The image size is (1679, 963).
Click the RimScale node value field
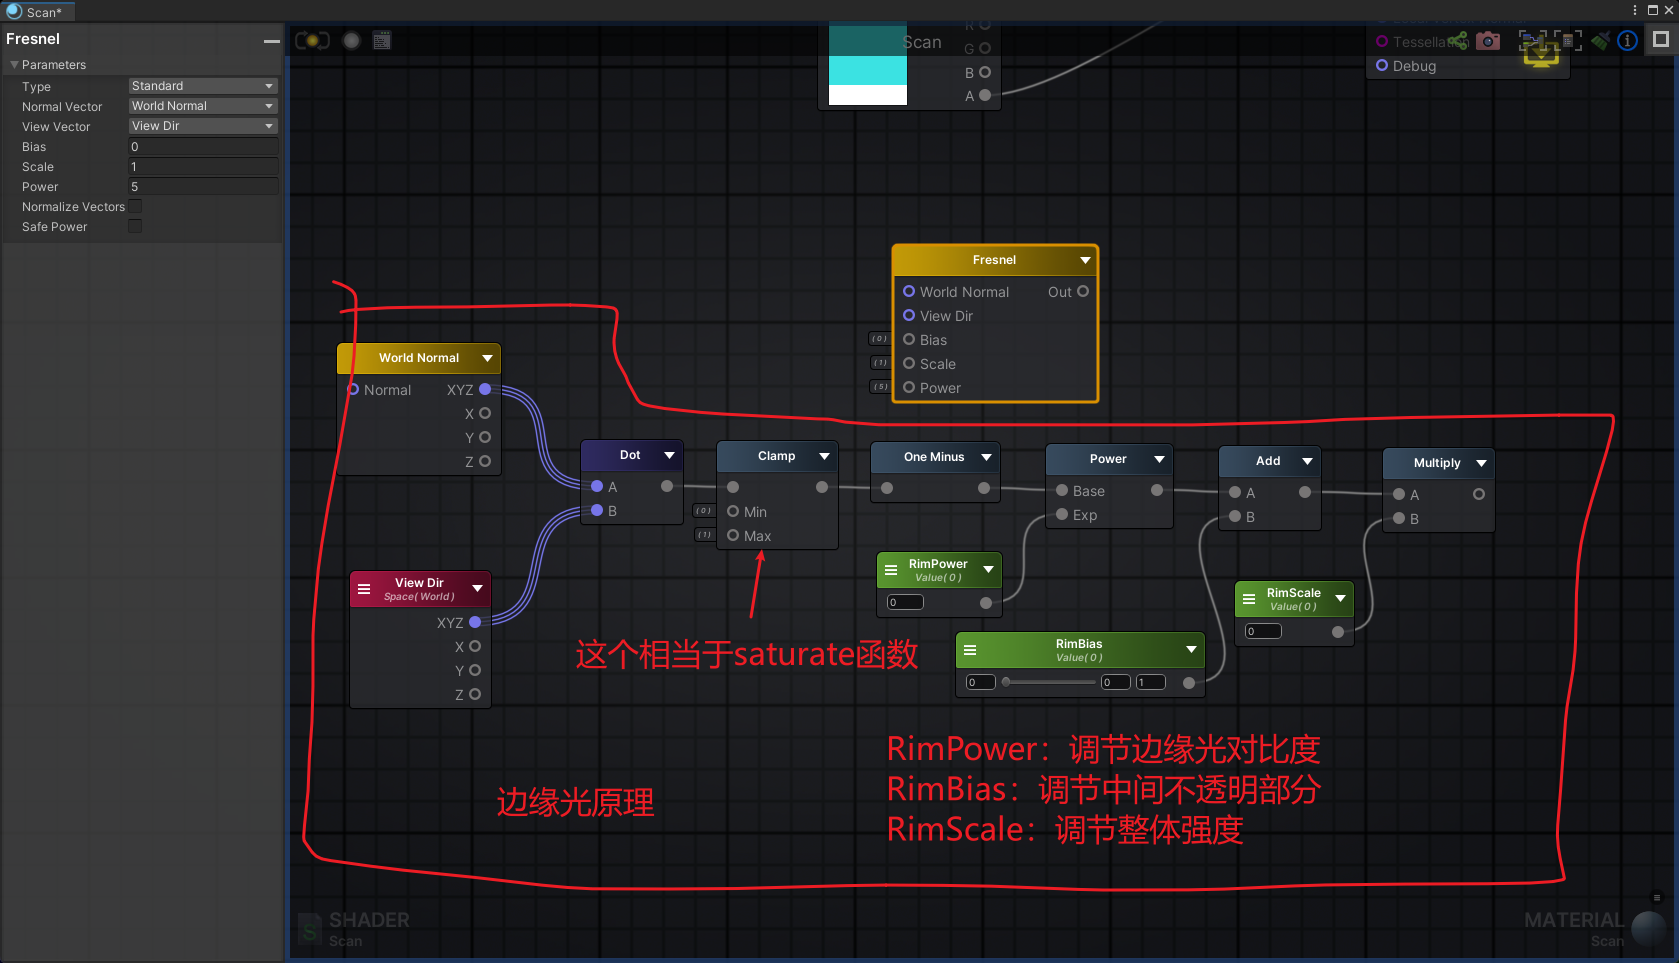click(1263, 632)
